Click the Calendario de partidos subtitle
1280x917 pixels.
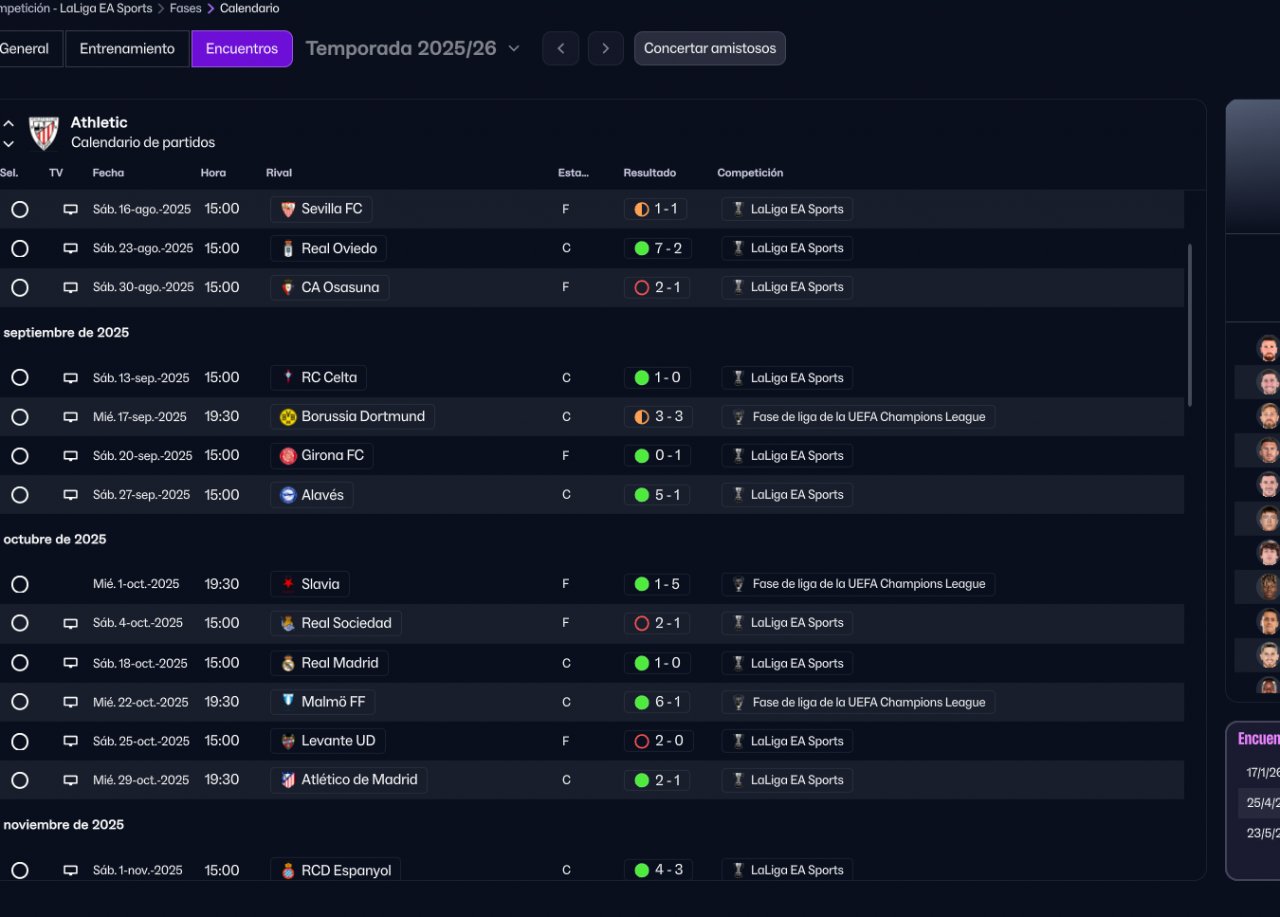pos(143,143)
